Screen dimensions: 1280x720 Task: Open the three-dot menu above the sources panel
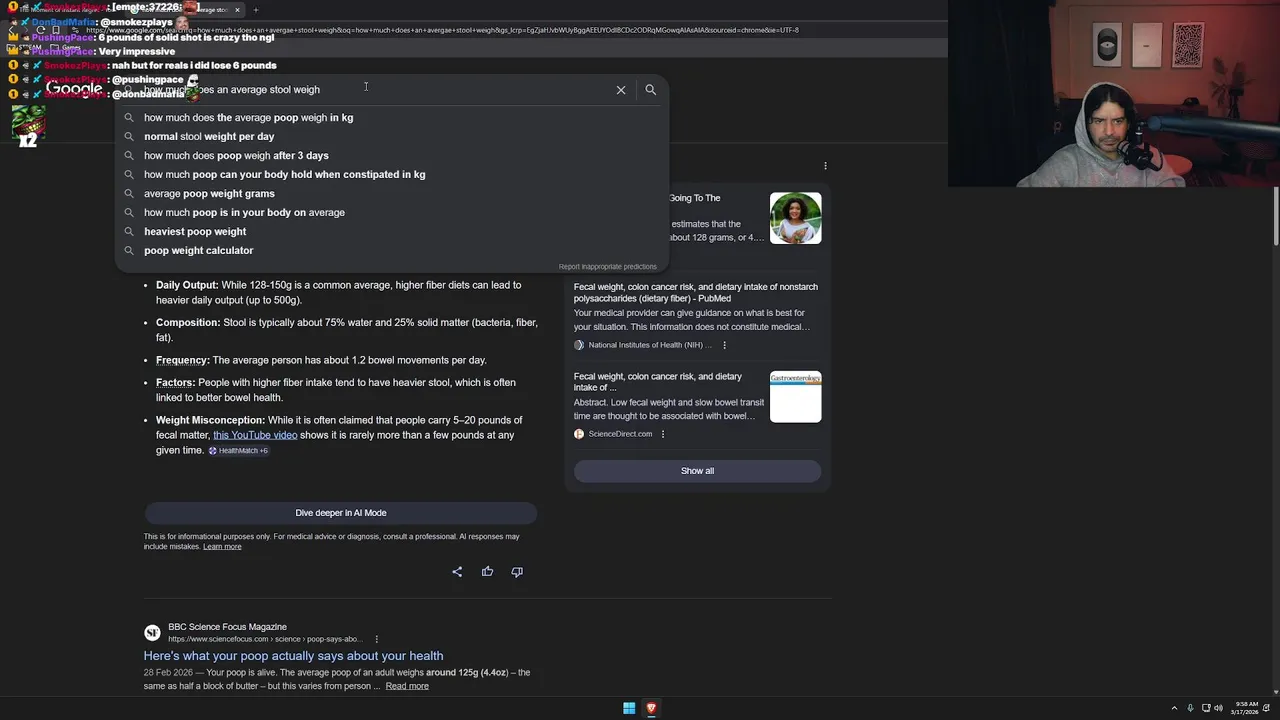(825, 166)
